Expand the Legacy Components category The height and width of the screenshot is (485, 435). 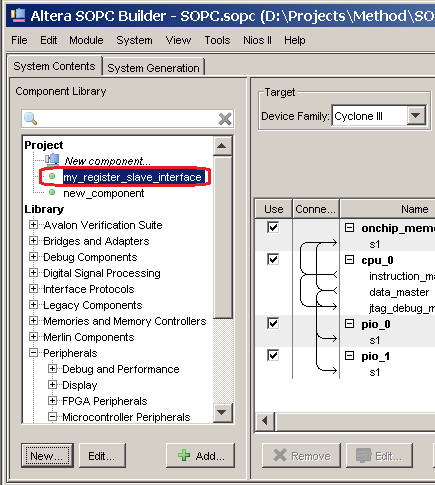(33, 304)
